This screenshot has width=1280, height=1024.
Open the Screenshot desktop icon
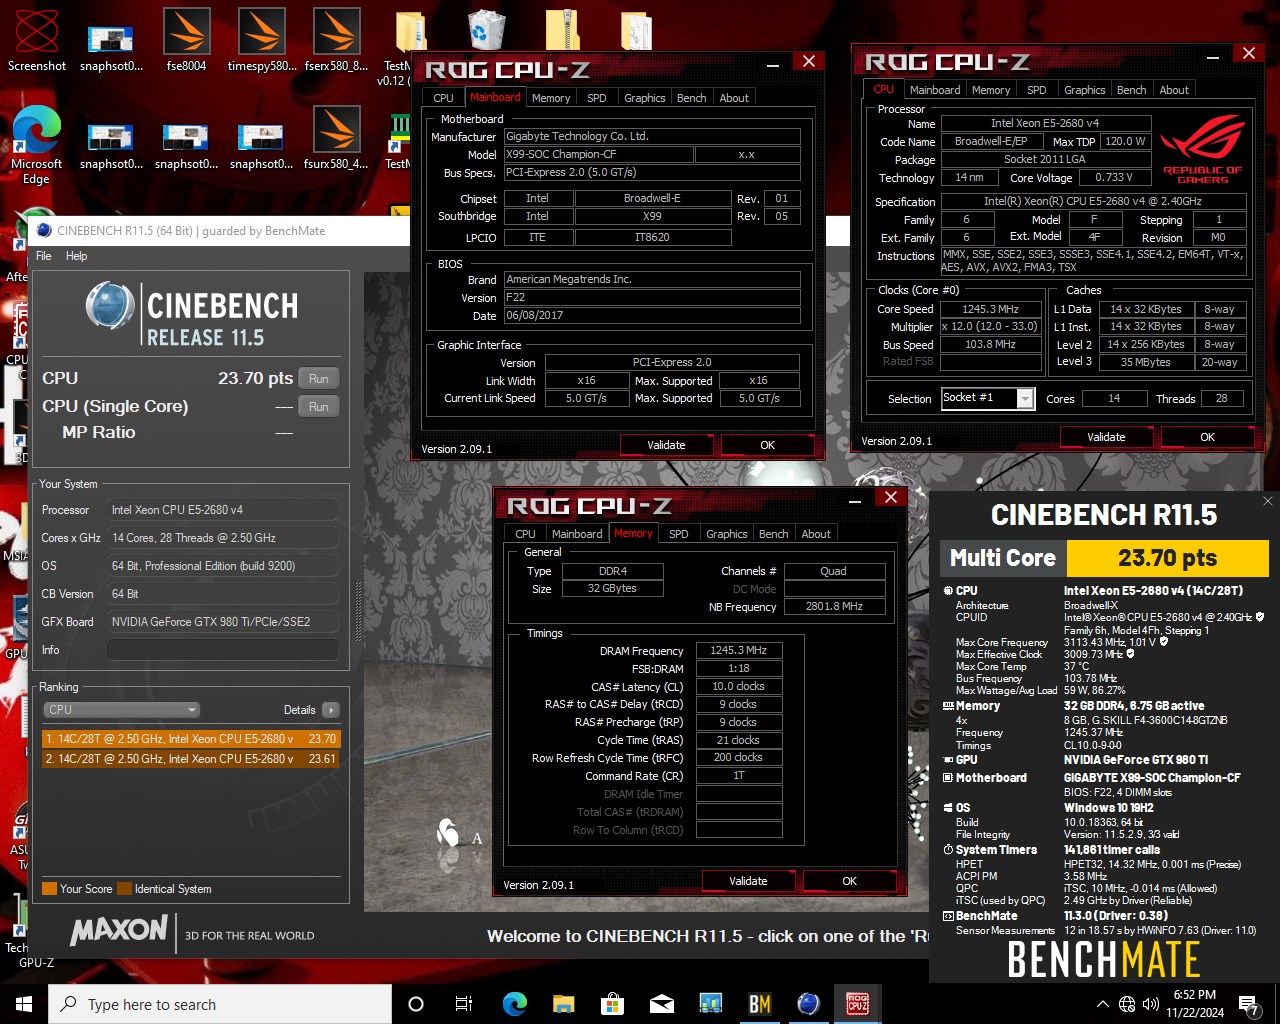37,40
